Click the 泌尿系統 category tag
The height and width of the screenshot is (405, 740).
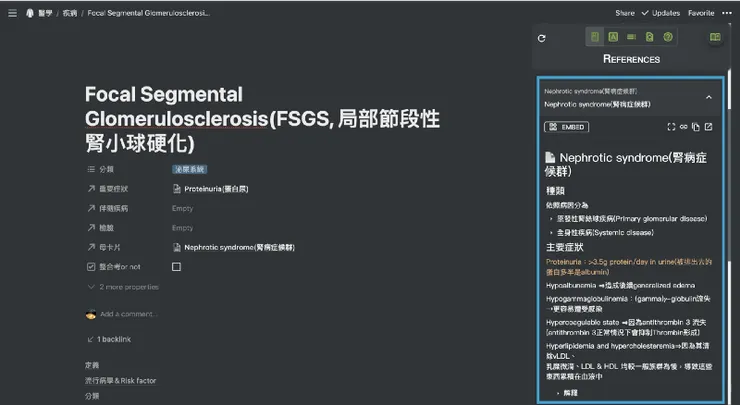tap(189, 169)
